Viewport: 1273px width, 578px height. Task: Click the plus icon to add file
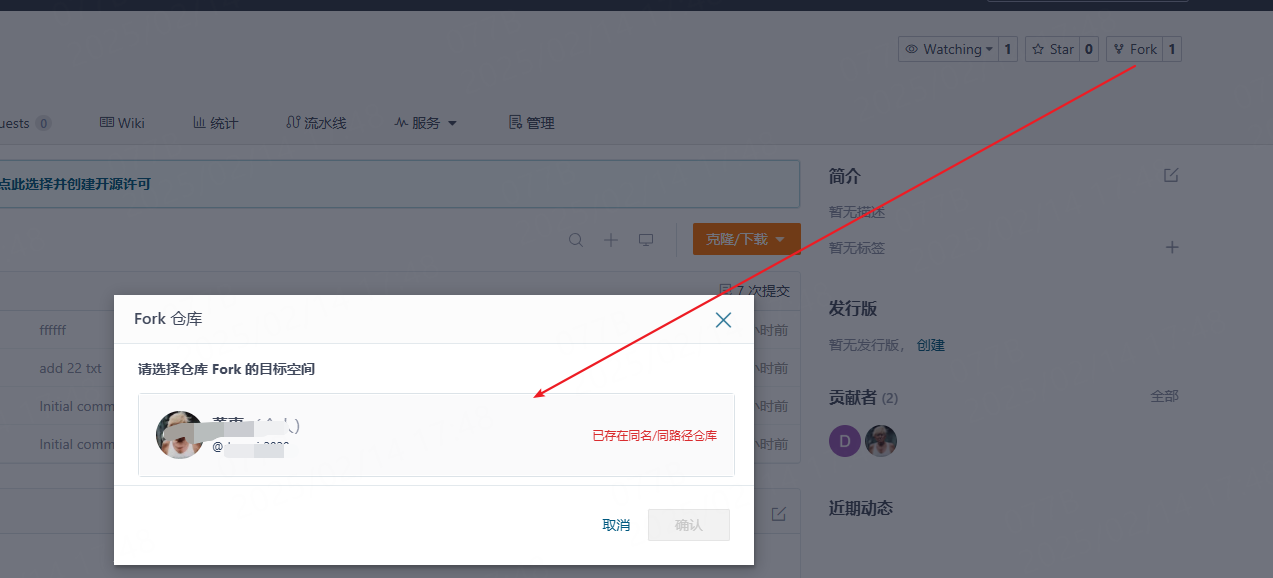click(x=611, y=240)
